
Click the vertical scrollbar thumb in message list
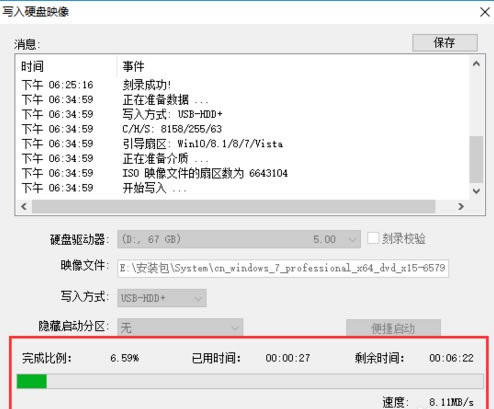[x=476, y=159]
